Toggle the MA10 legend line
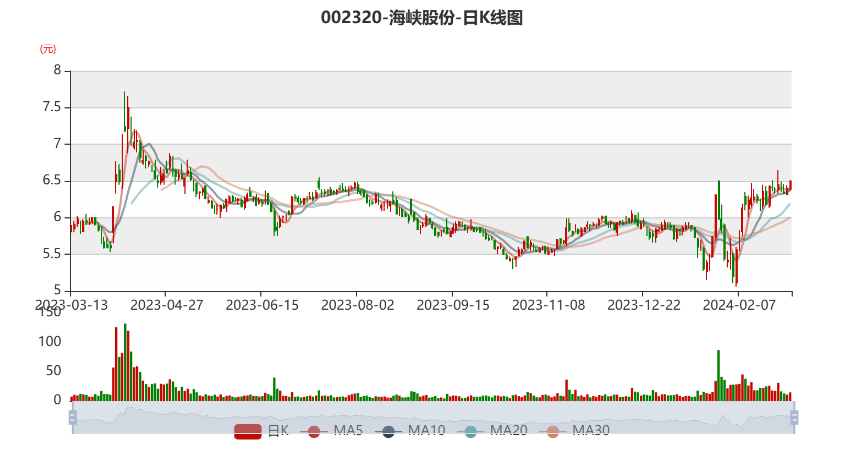 (410, 431)
